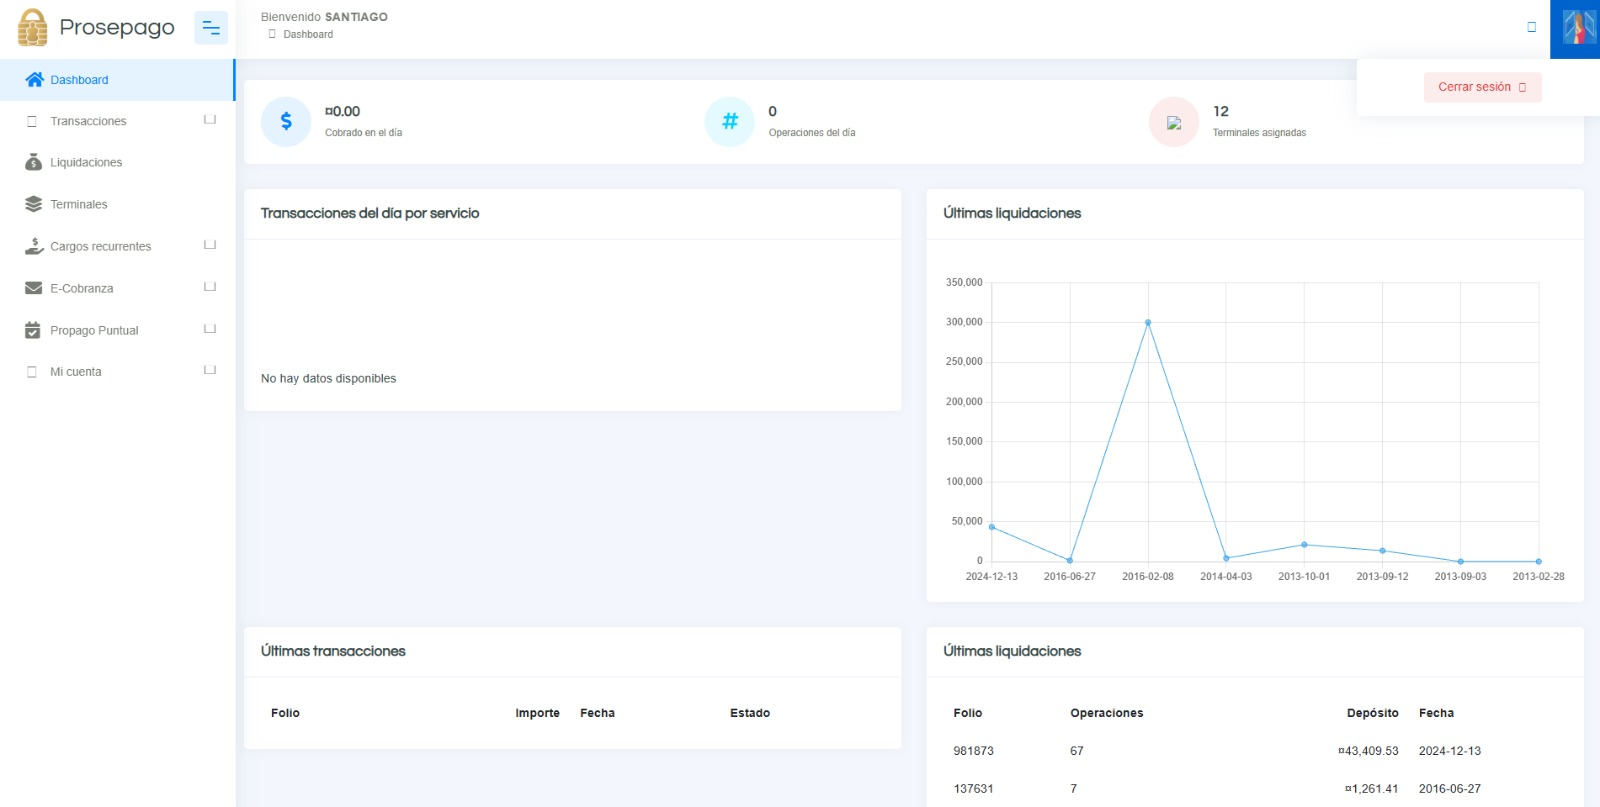Expand the Mi cuenta submenu arrow
The height and width of the screenshot is (807, 1600).
(x=210, y=370)
